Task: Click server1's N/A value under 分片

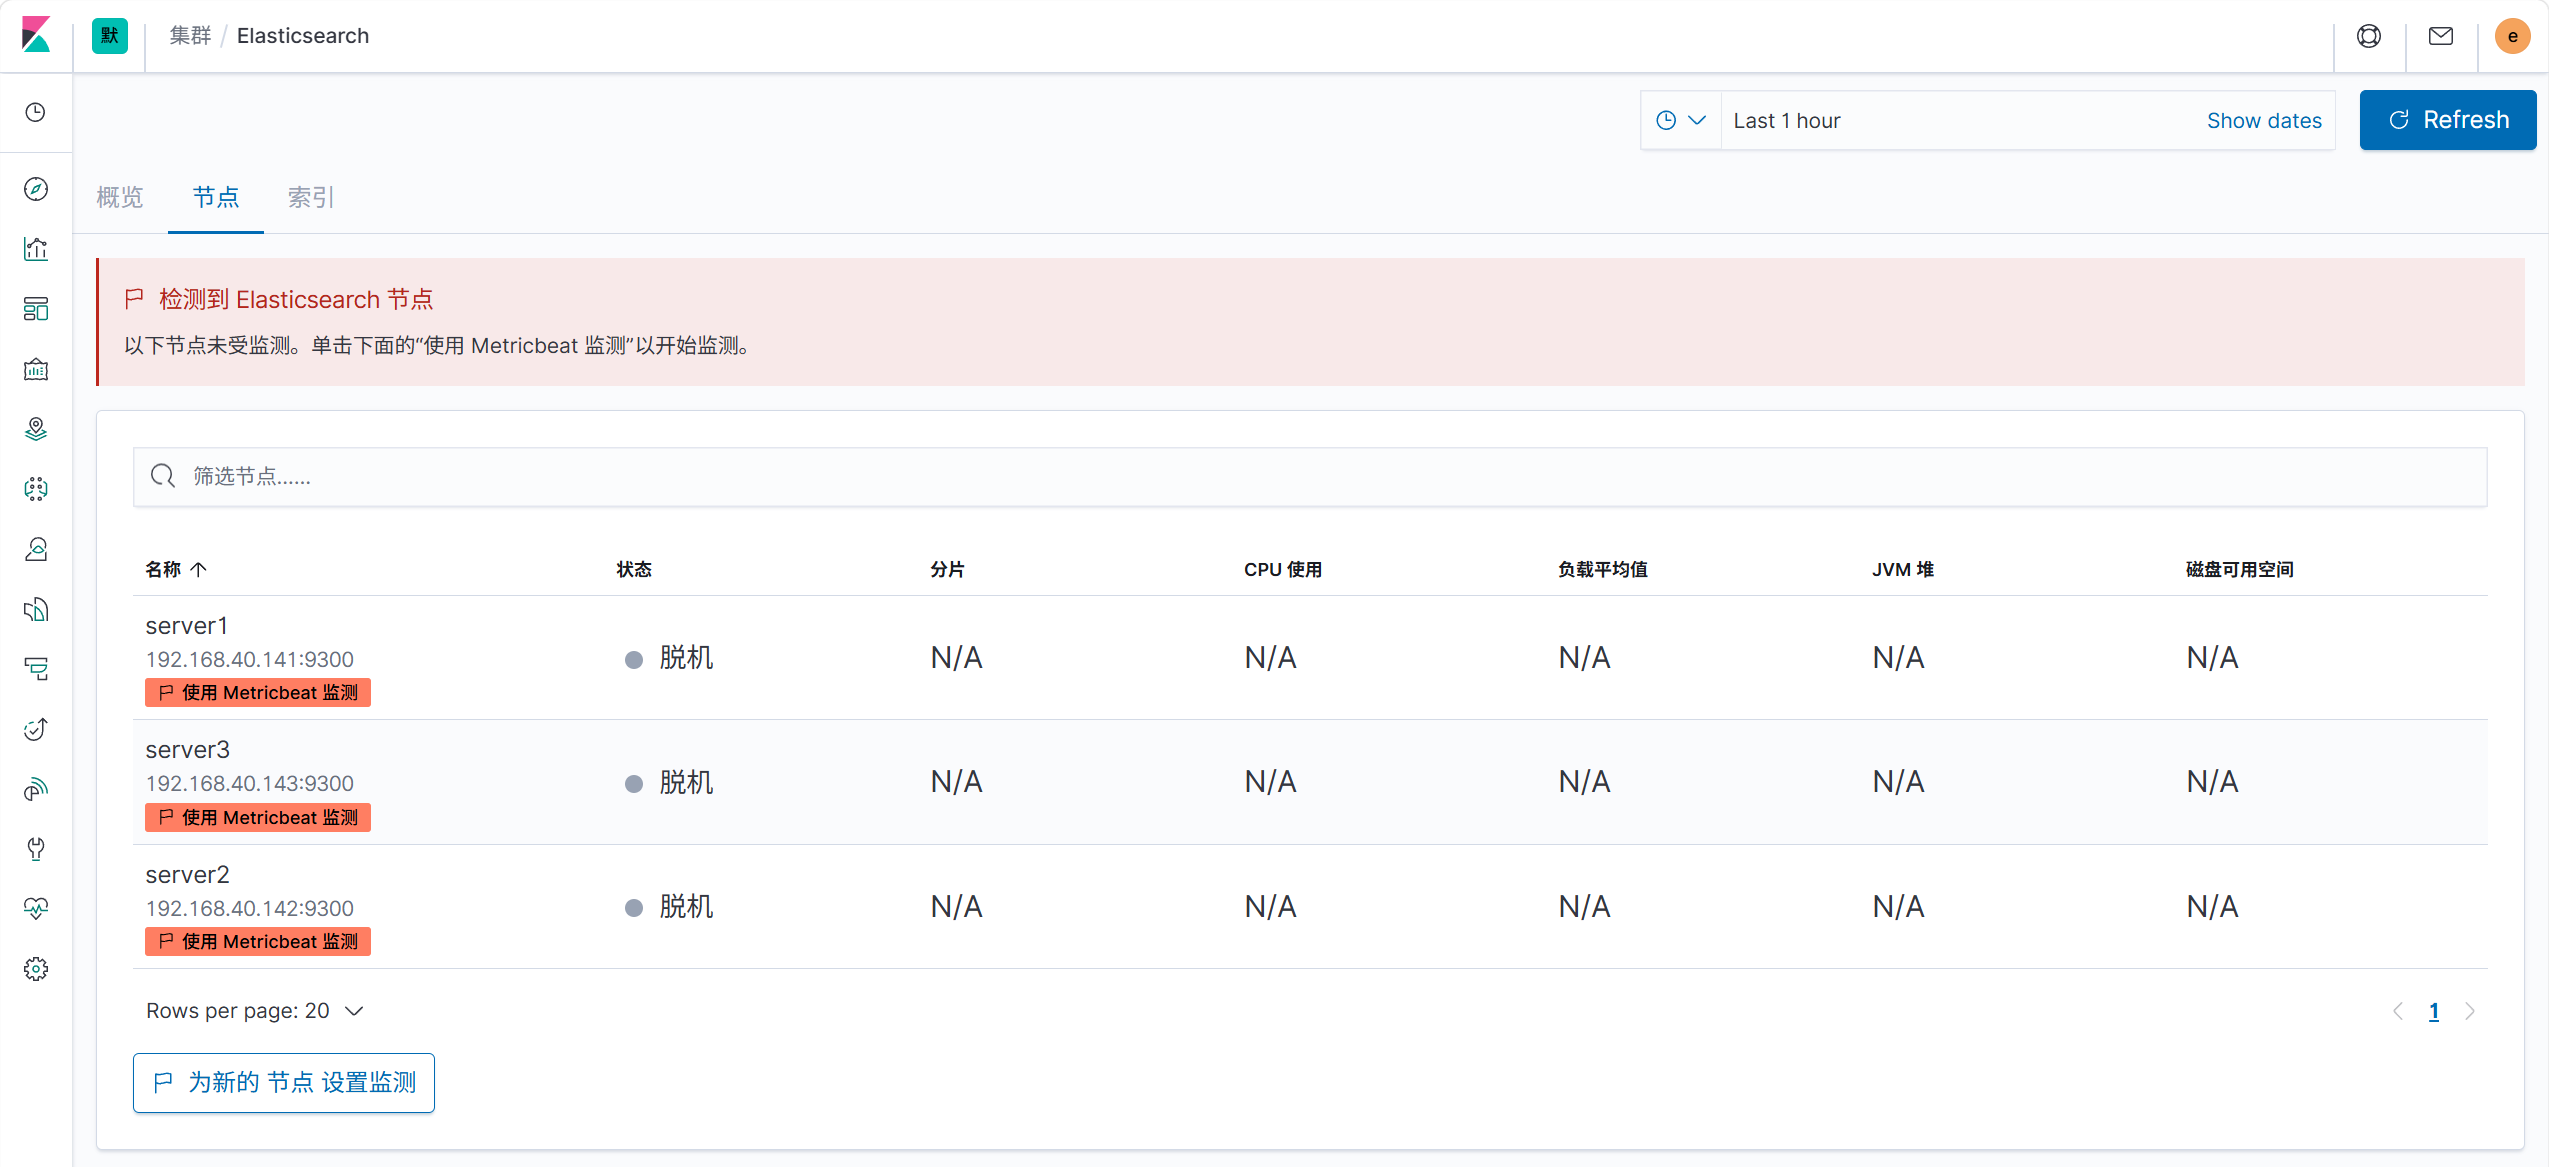Action: [x=956, y=658]
